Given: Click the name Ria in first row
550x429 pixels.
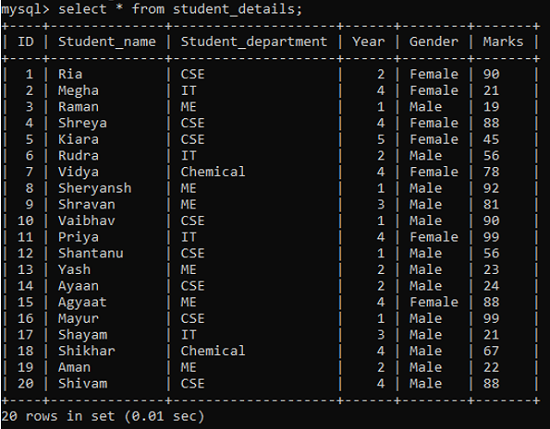Looking at the screenshot, I should (70, 74).
